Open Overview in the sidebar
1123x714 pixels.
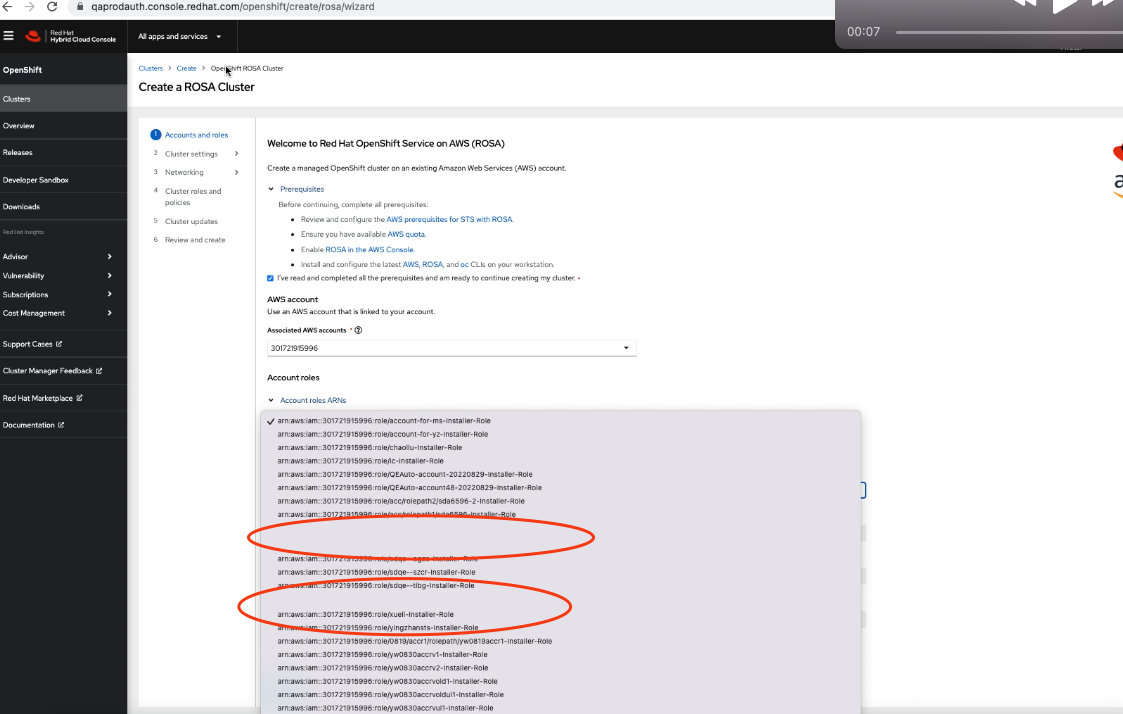(x=63, y=125)
